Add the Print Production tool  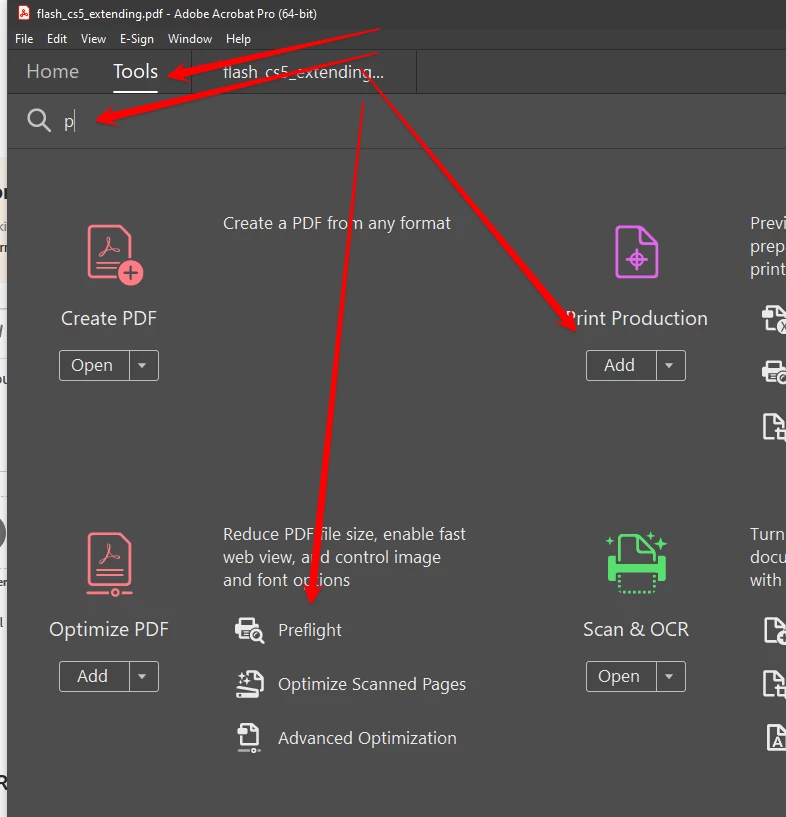point(621,365)
